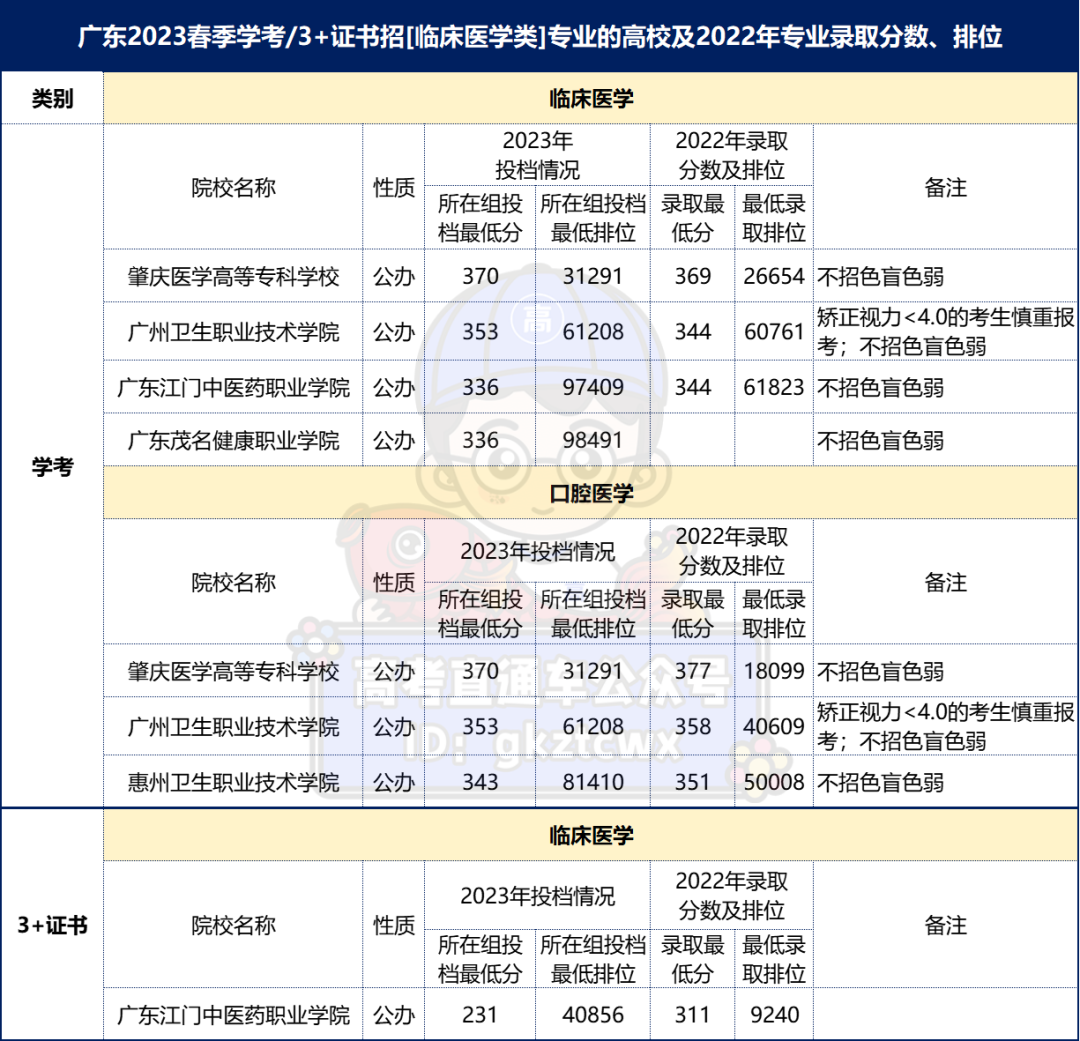Select the 公办 cell for 广东江门中医药职业学院 bottom row
The width and height of the screenshot is (1080, 1041).
click(394, 1014)
